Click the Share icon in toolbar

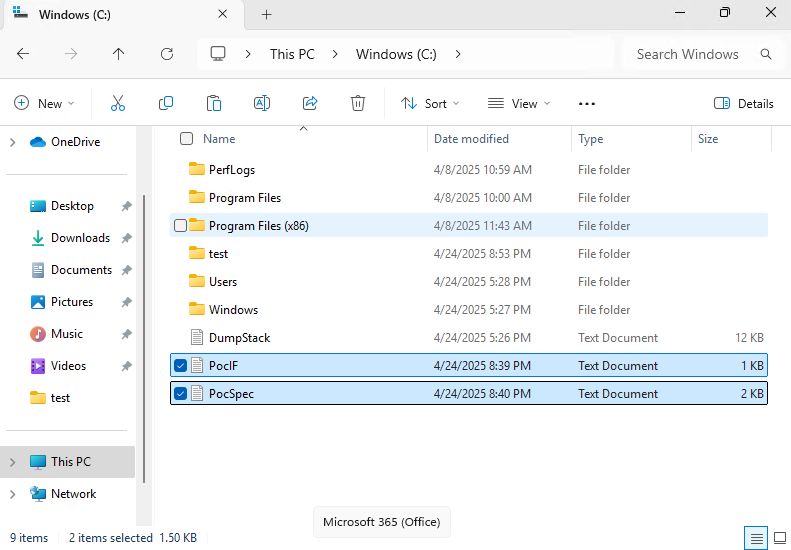click(310, 103)
